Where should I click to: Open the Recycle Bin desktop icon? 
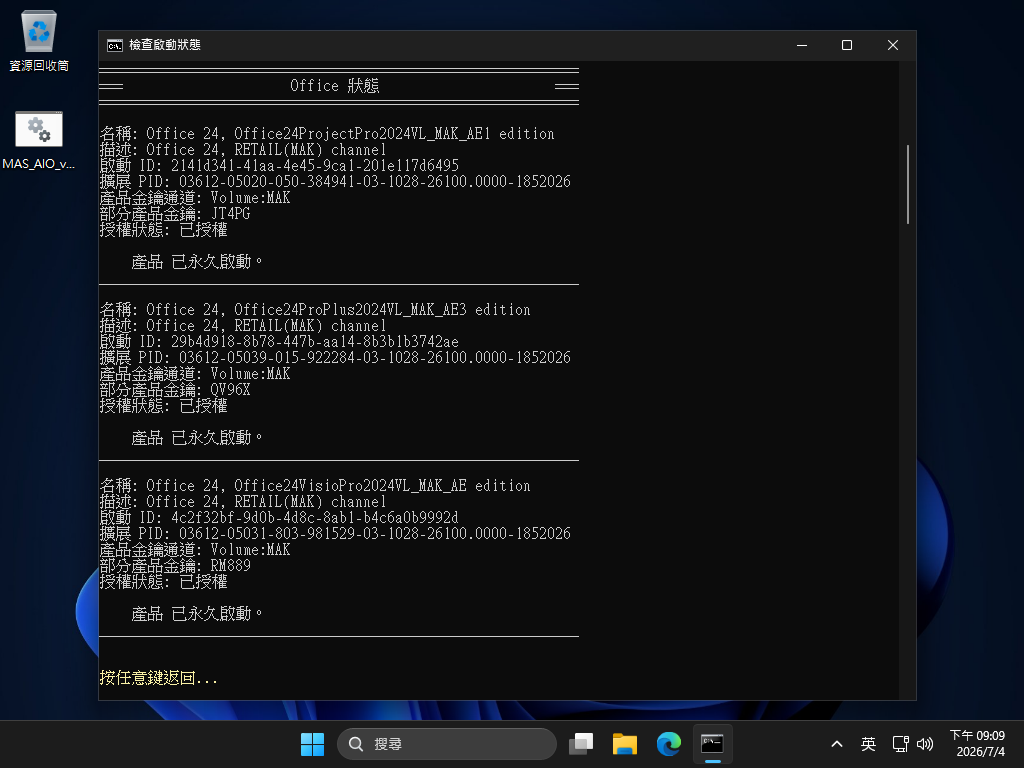pyautogui.click(x=39, y=41)
